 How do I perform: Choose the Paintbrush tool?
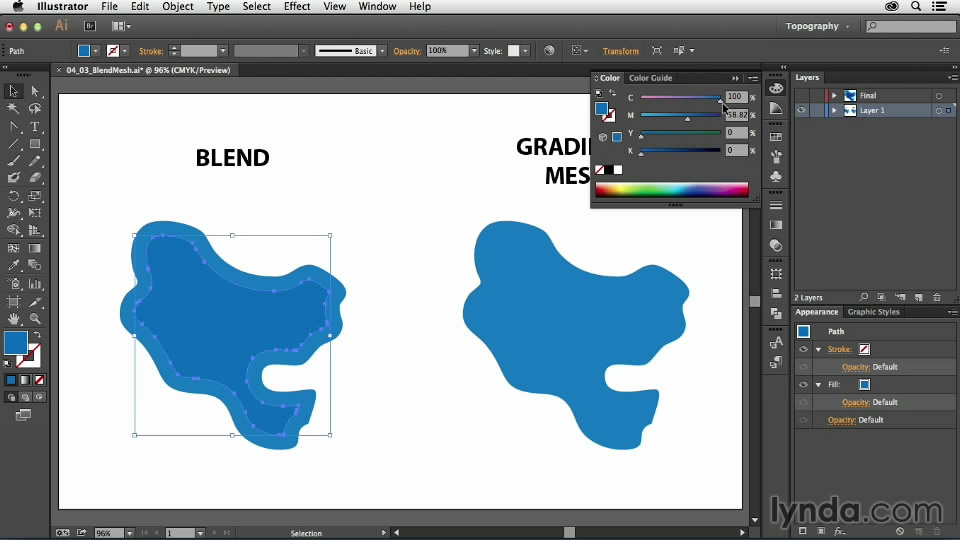point(13,161)
